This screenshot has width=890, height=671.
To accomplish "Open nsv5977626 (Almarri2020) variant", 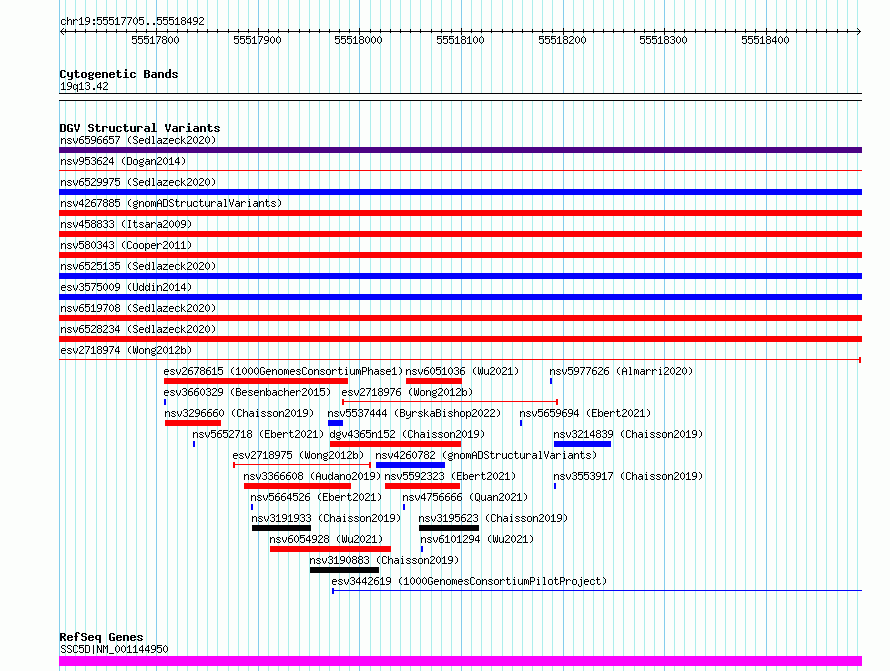I will [x=621, y=371].
